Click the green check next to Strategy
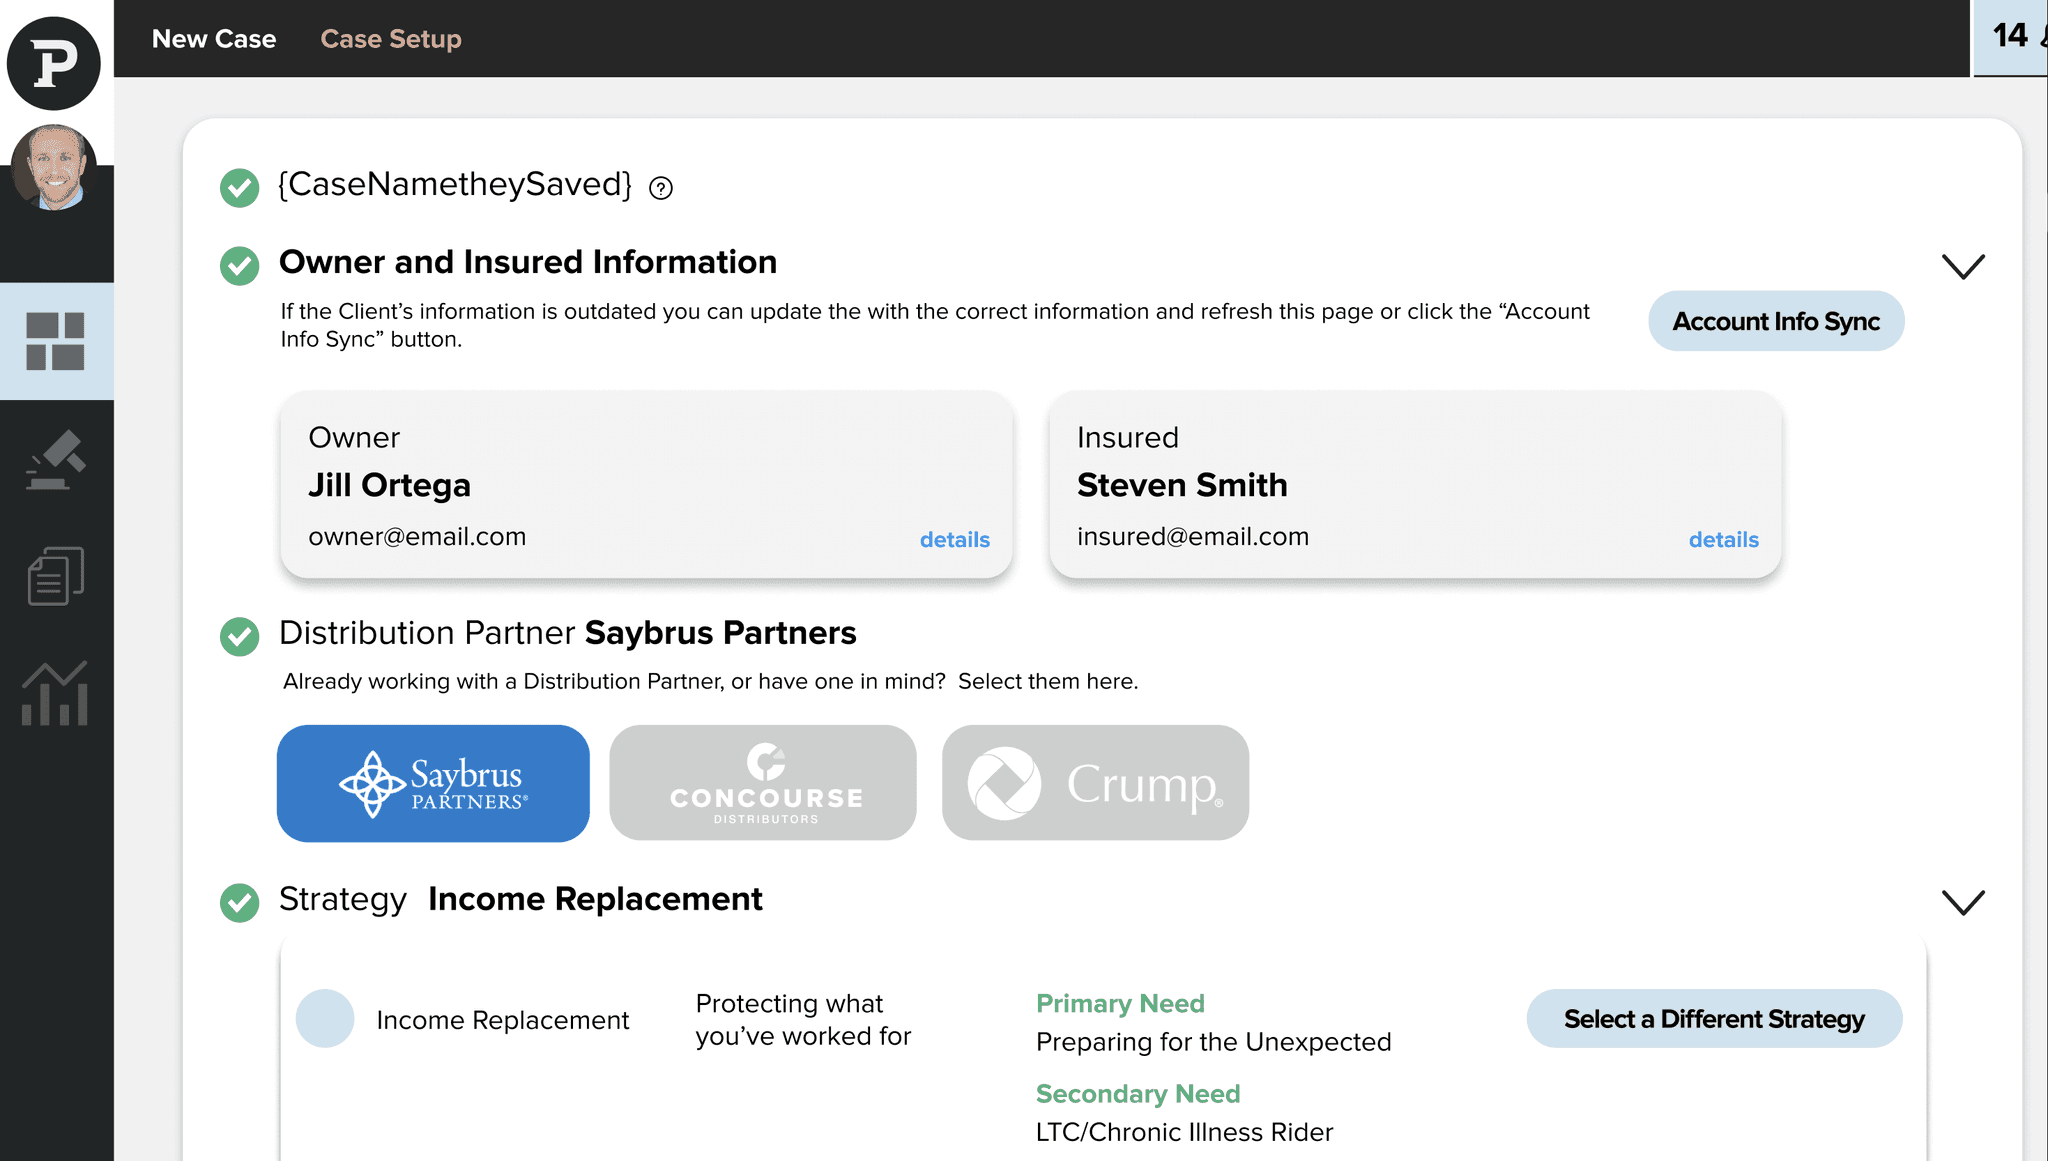Screen dimensions: 2048x1161 point(240,902)
